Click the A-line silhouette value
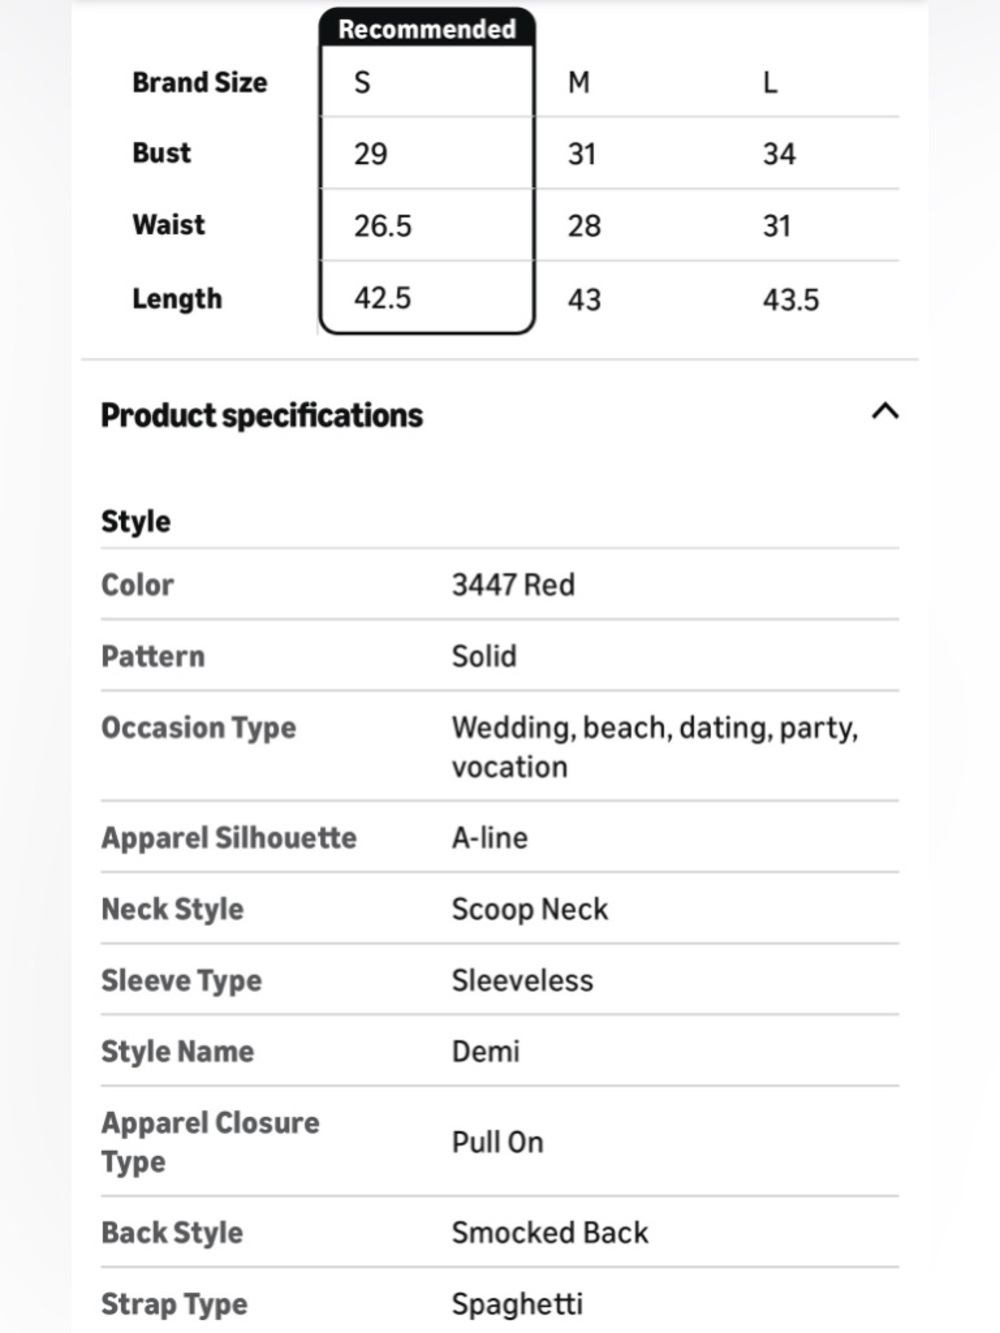This screenshot has height=1333, width=1000. click(489, 837)
